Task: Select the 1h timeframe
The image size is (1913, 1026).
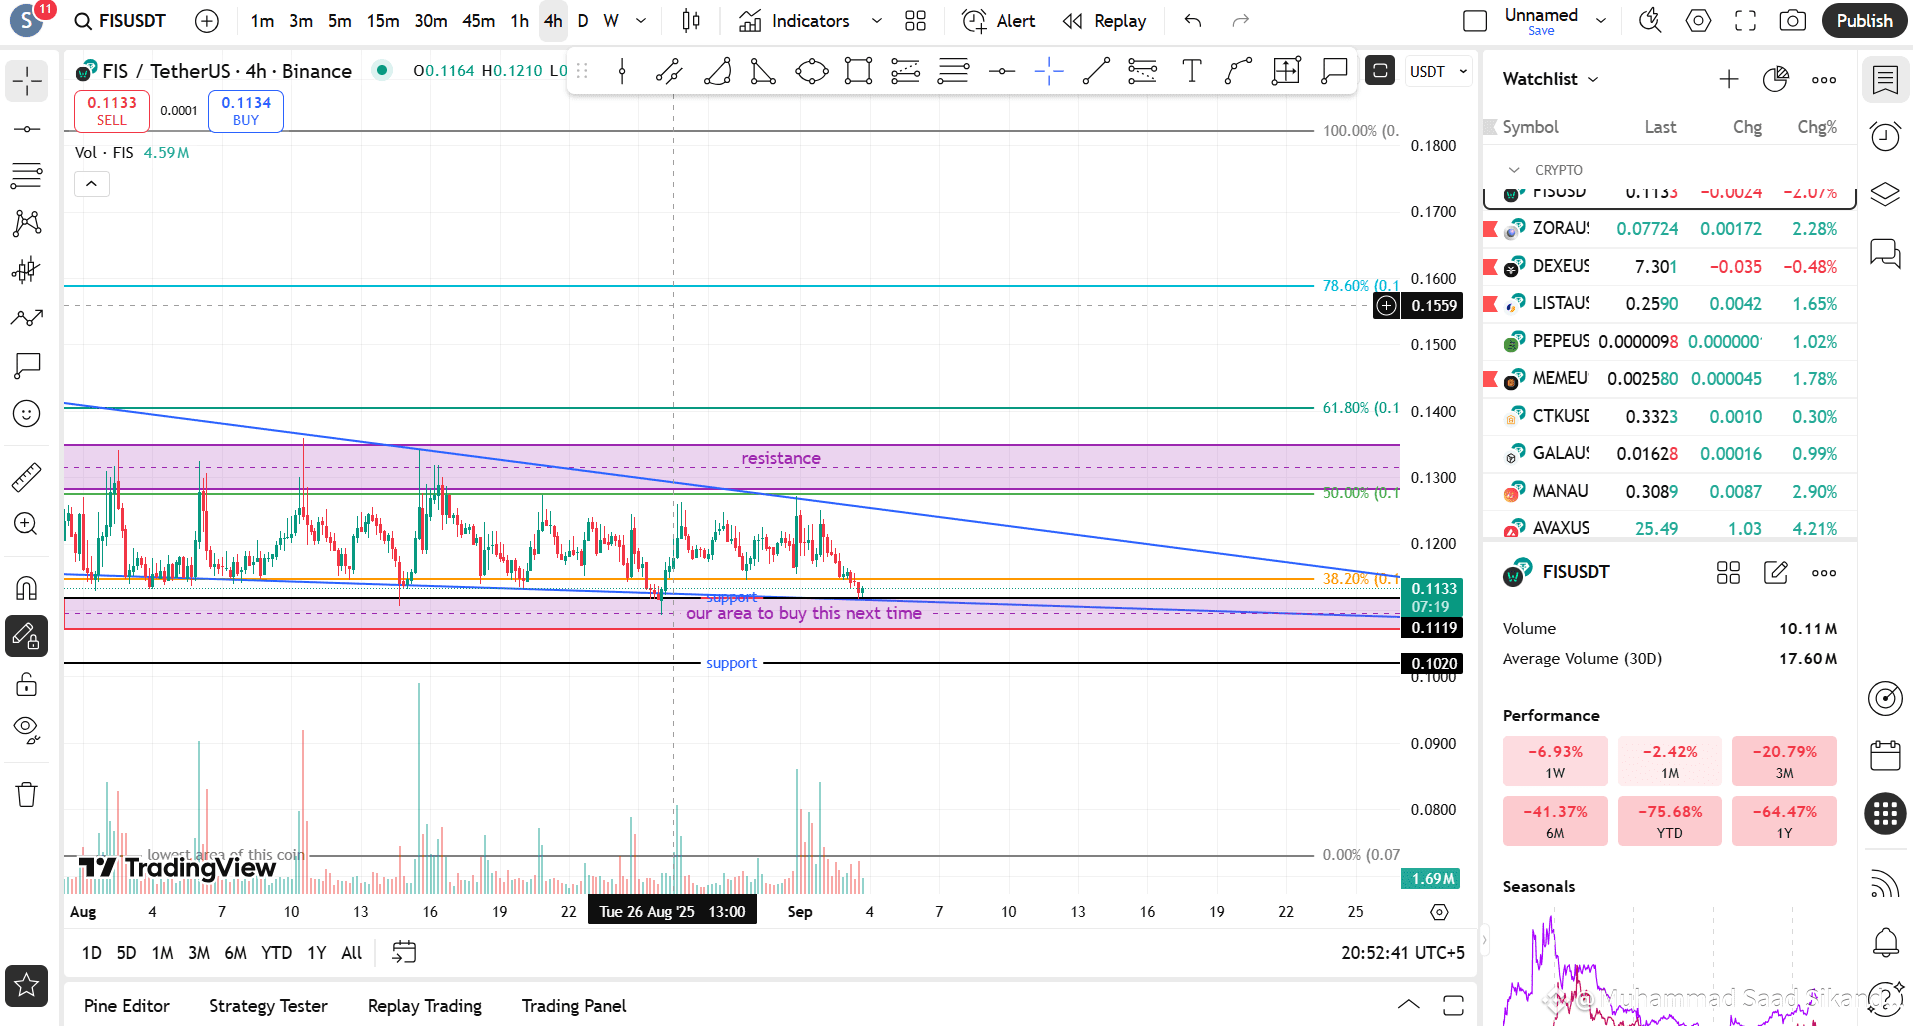Action: [519, 21]
